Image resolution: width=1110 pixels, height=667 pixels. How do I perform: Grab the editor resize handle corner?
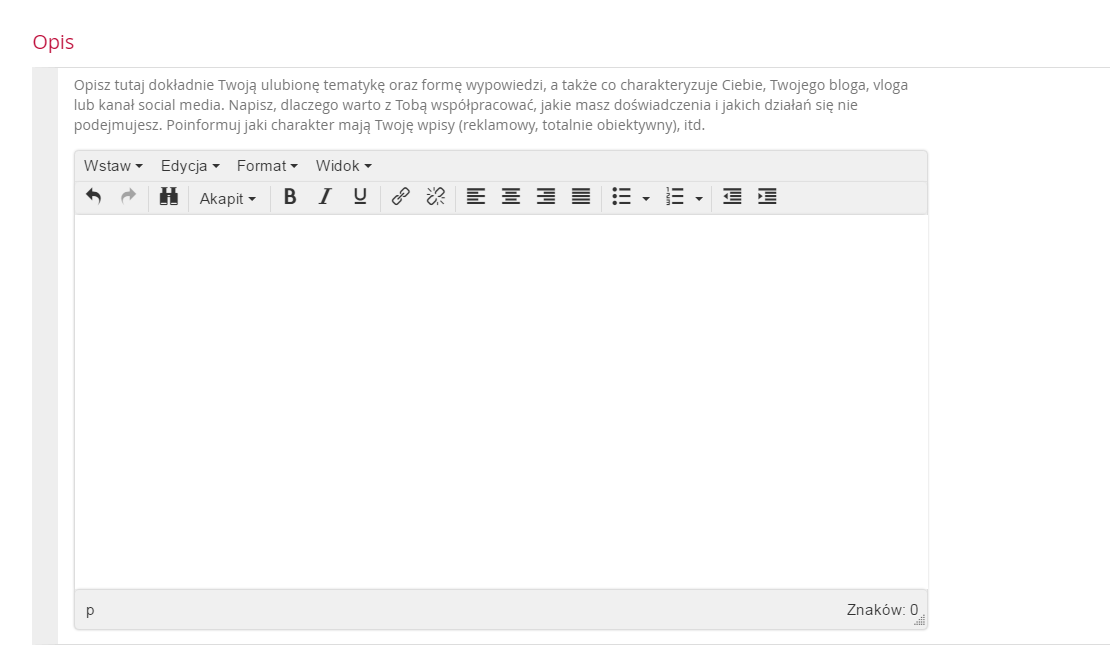(x=919, y=621)
